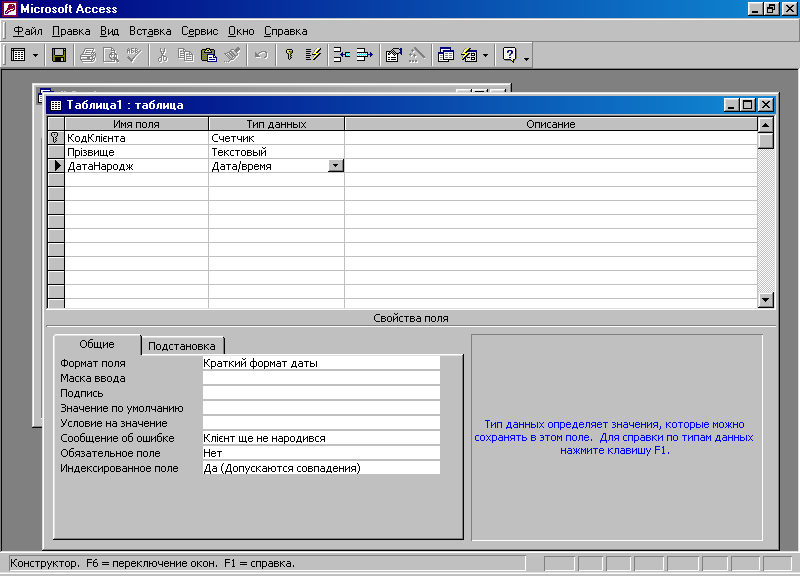Open the Окно menu
This screenshot has height=576, width=800.
pyautogui.click(x=241, y=31)
